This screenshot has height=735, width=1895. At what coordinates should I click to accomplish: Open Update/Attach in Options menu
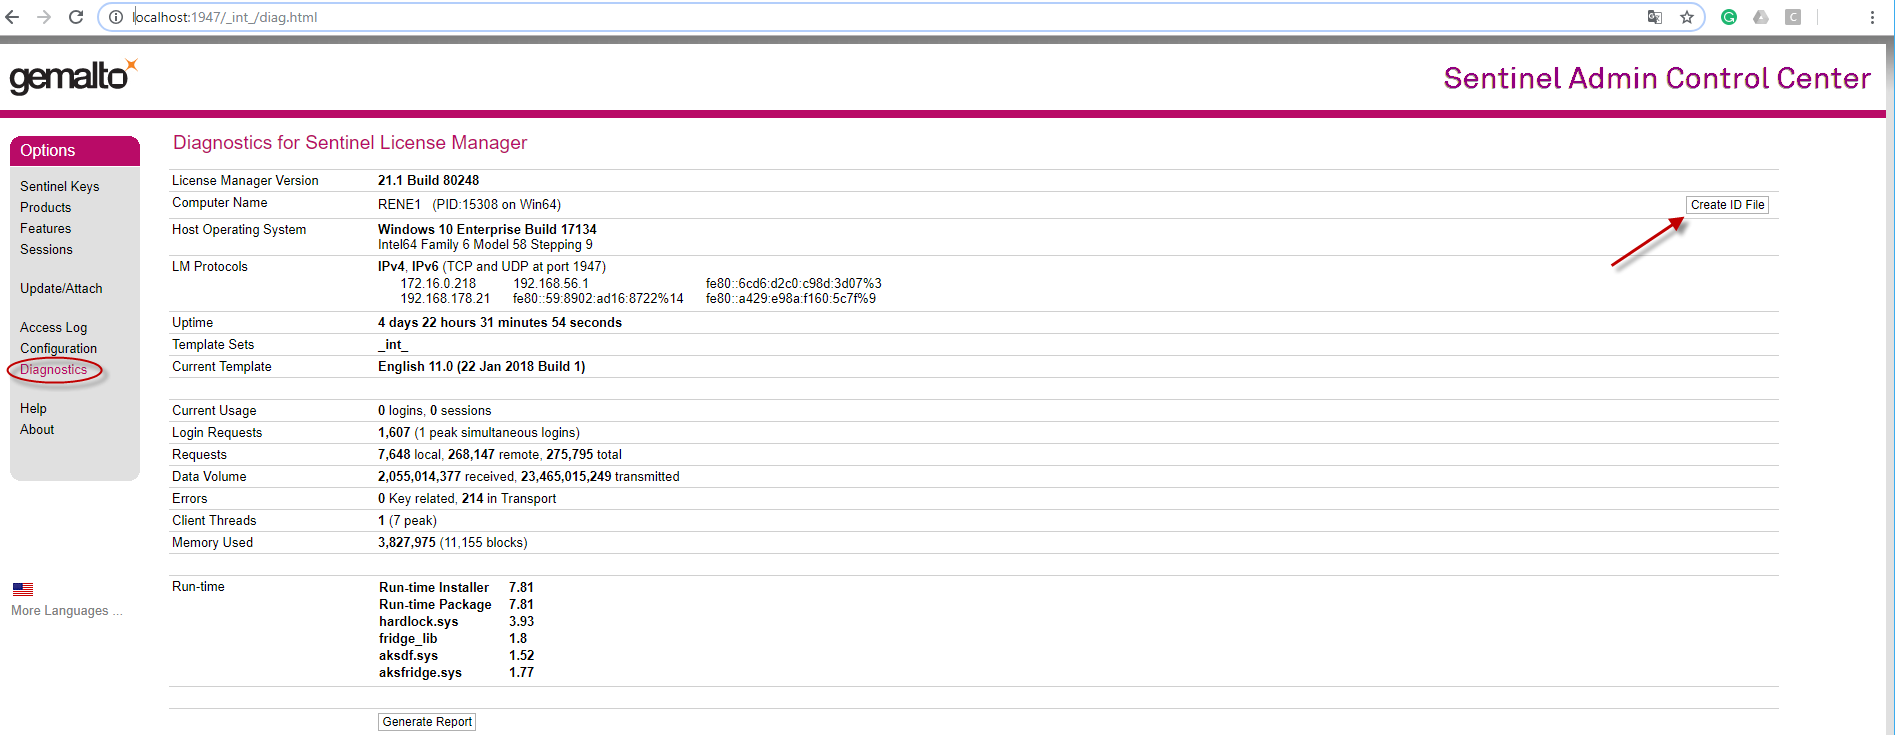pos(61,288)
